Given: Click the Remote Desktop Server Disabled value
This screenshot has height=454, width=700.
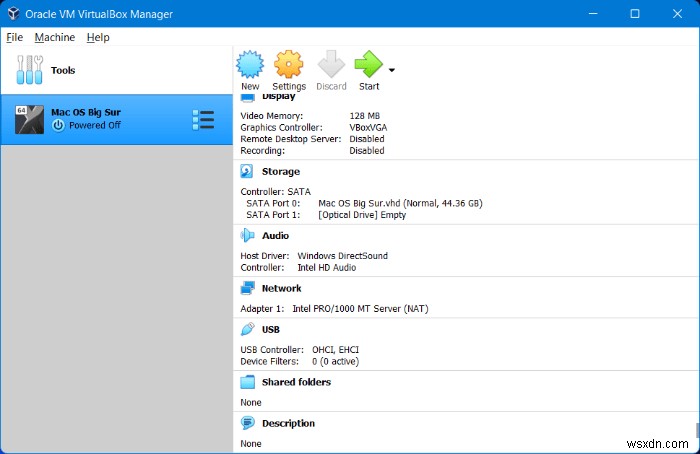Looking at the screenshot, I should click(x=367, y=139).
